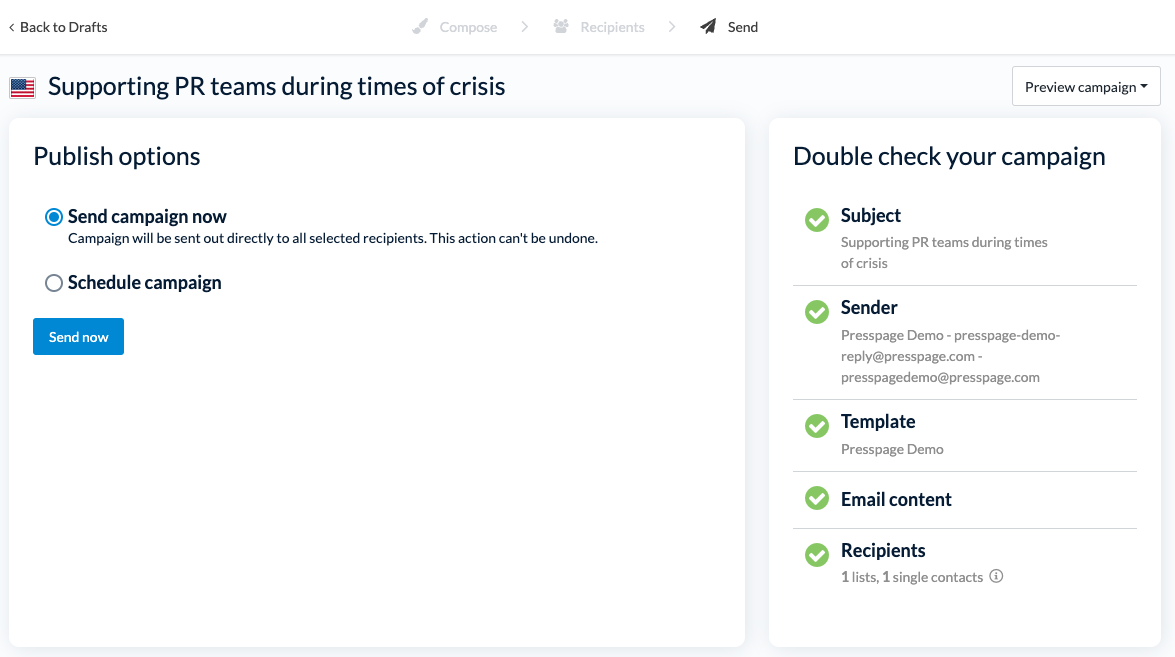
Task: Go to the Recipients step
Action: (612, 27)
